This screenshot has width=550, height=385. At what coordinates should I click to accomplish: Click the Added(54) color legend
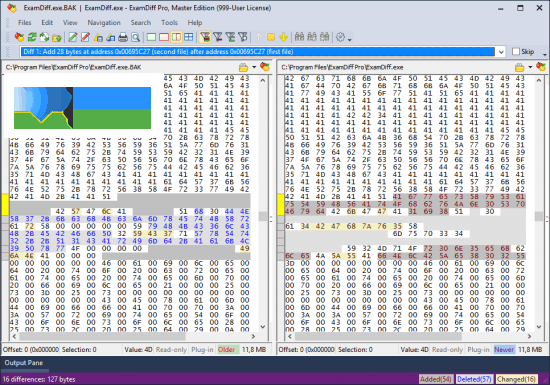[436, 379]
